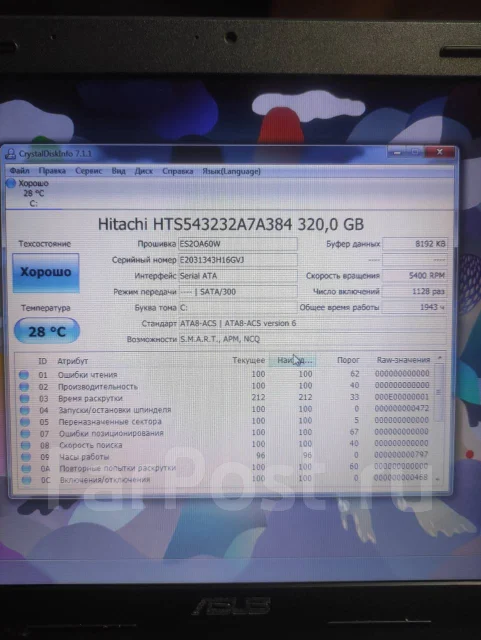The image size is (481, 640).
Task: Open the Вид menu
Action: (118, 171)
